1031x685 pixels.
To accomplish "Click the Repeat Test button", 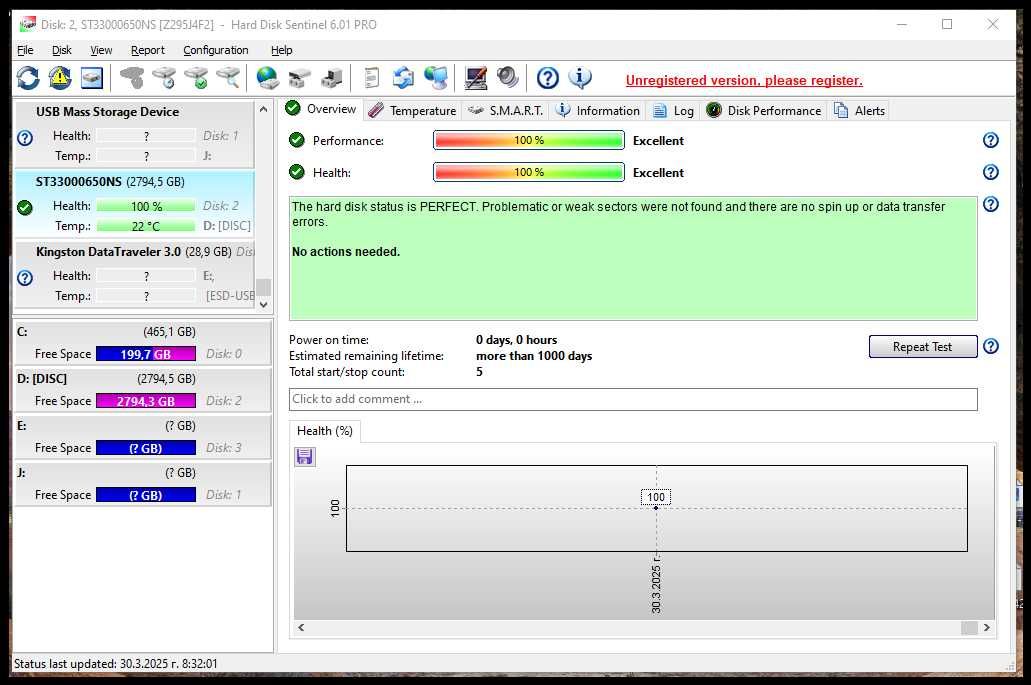I will click(923, 346).
